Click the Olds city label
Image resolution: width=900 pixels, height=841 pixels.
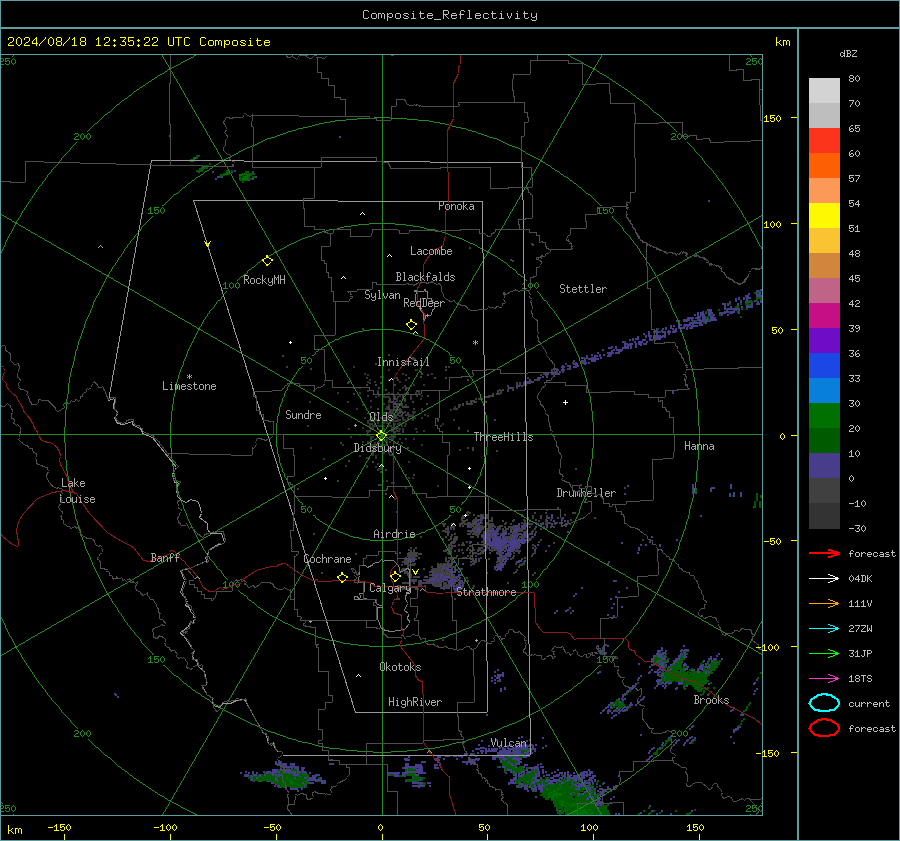coord(381,417)
